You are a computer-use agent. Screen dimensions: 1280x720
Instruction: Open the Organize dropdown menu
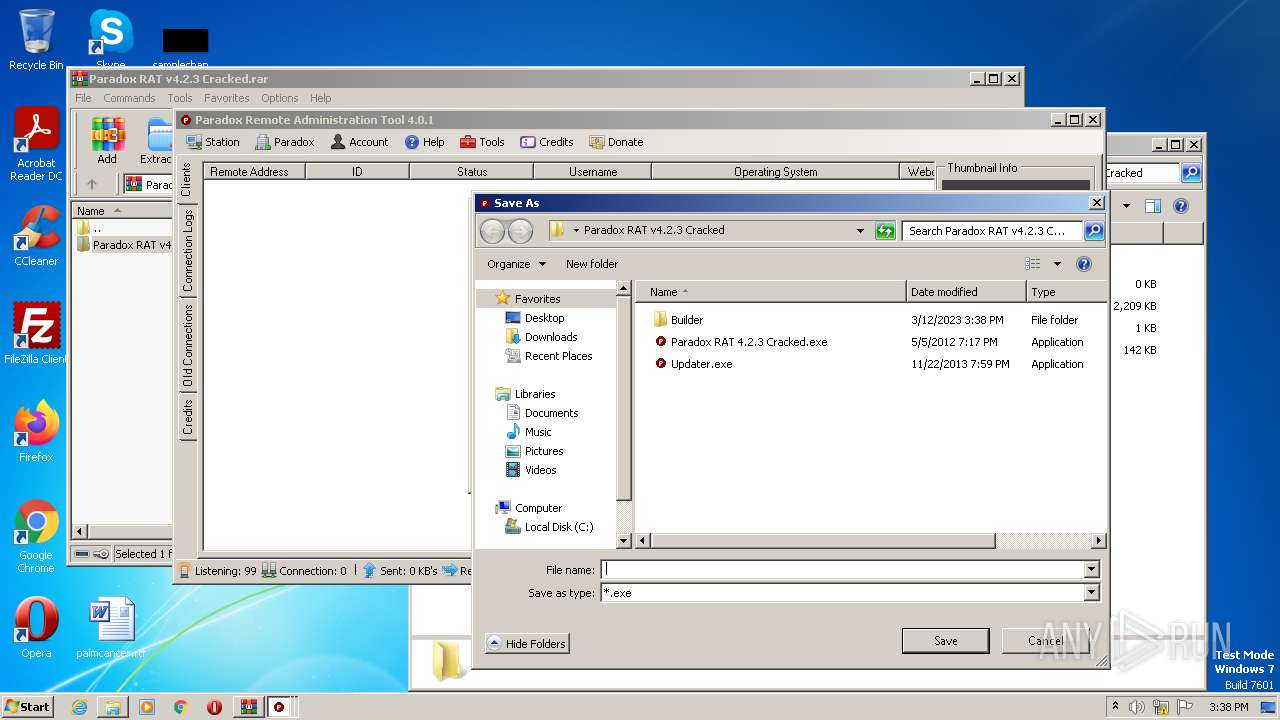(516, 264)
